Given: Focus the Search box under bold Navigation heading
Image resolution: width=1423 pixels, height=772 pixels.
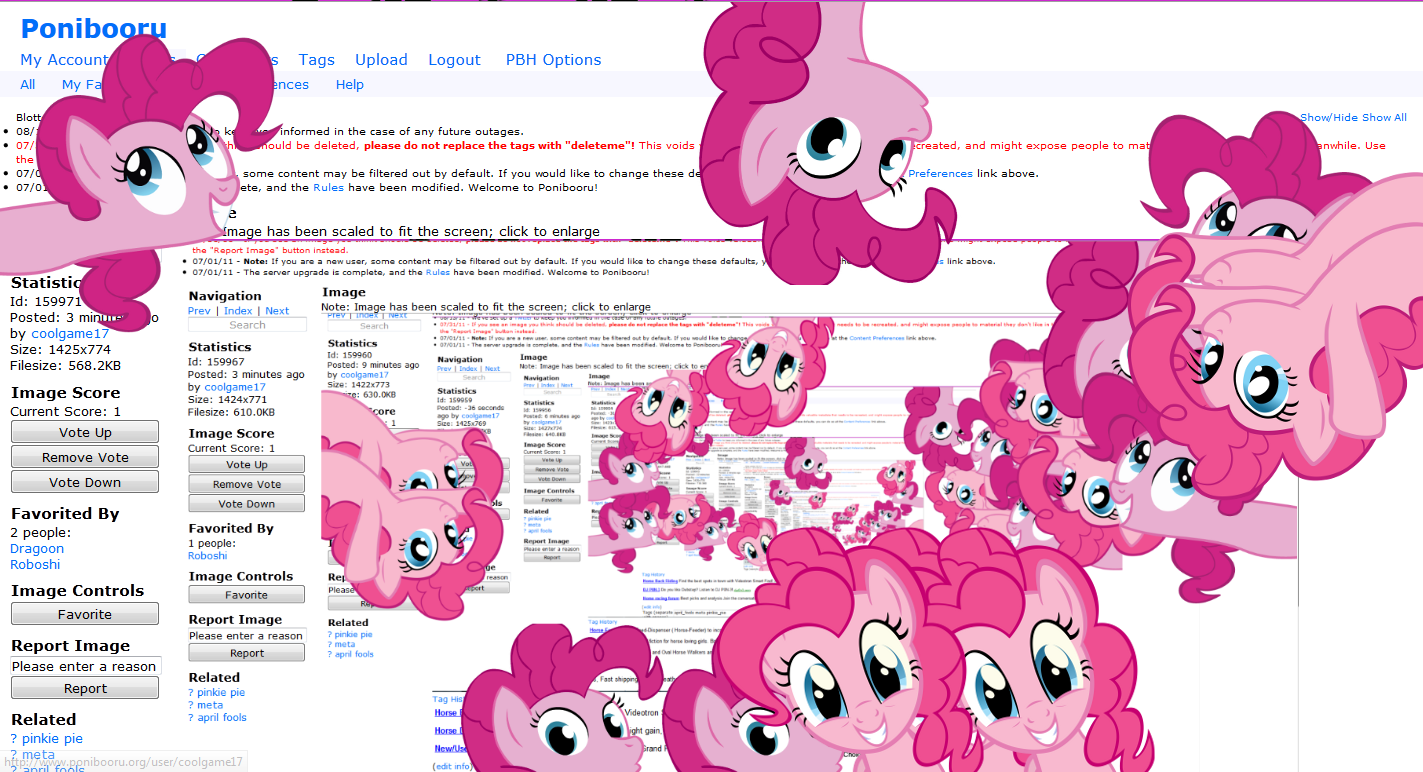Looking at the screenshot, I should 247,325.
